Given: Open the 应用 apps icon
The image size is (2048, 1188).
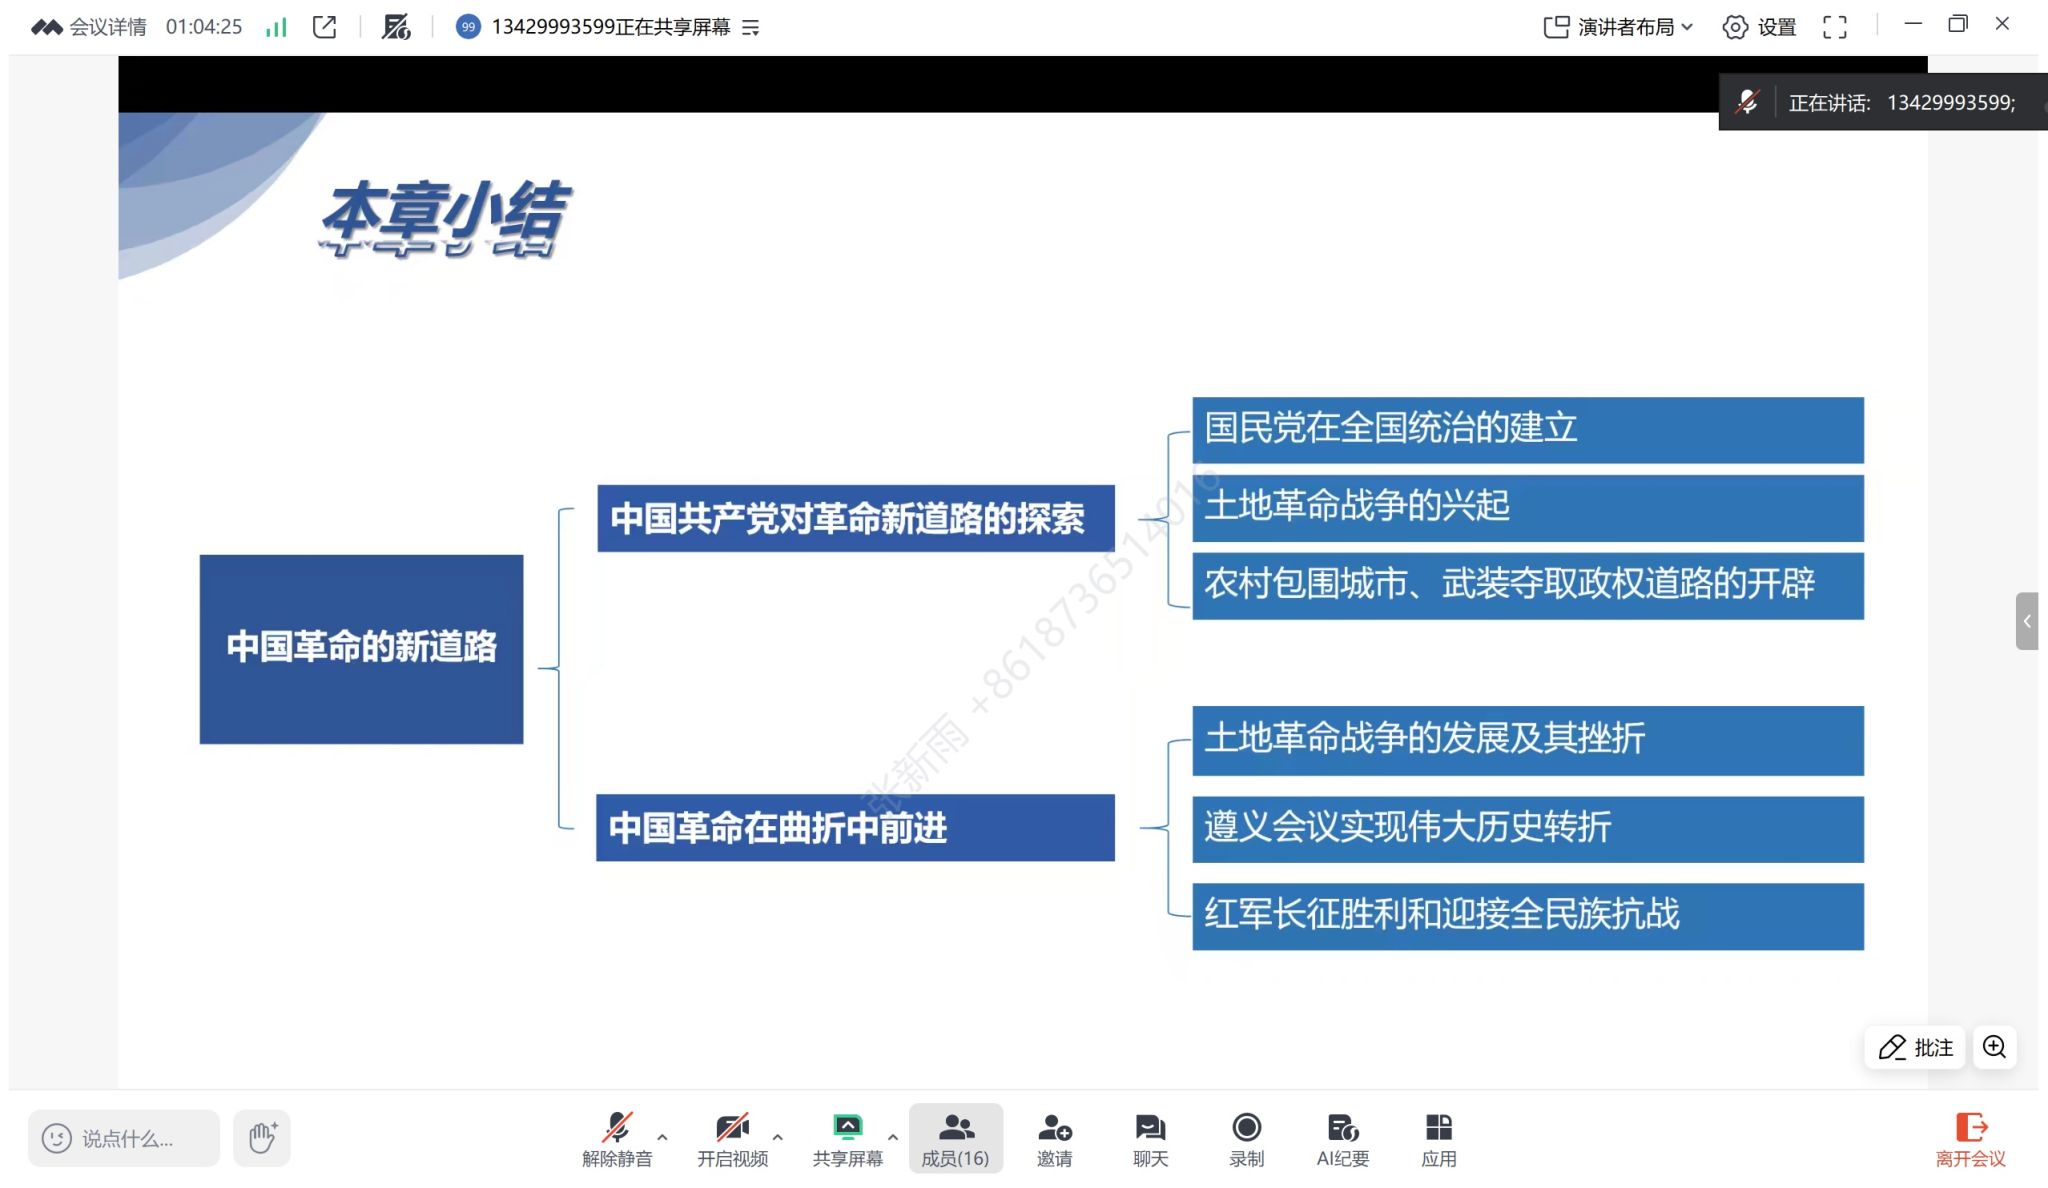Looking at the screenshot, I should [x=1438, y=1138].
